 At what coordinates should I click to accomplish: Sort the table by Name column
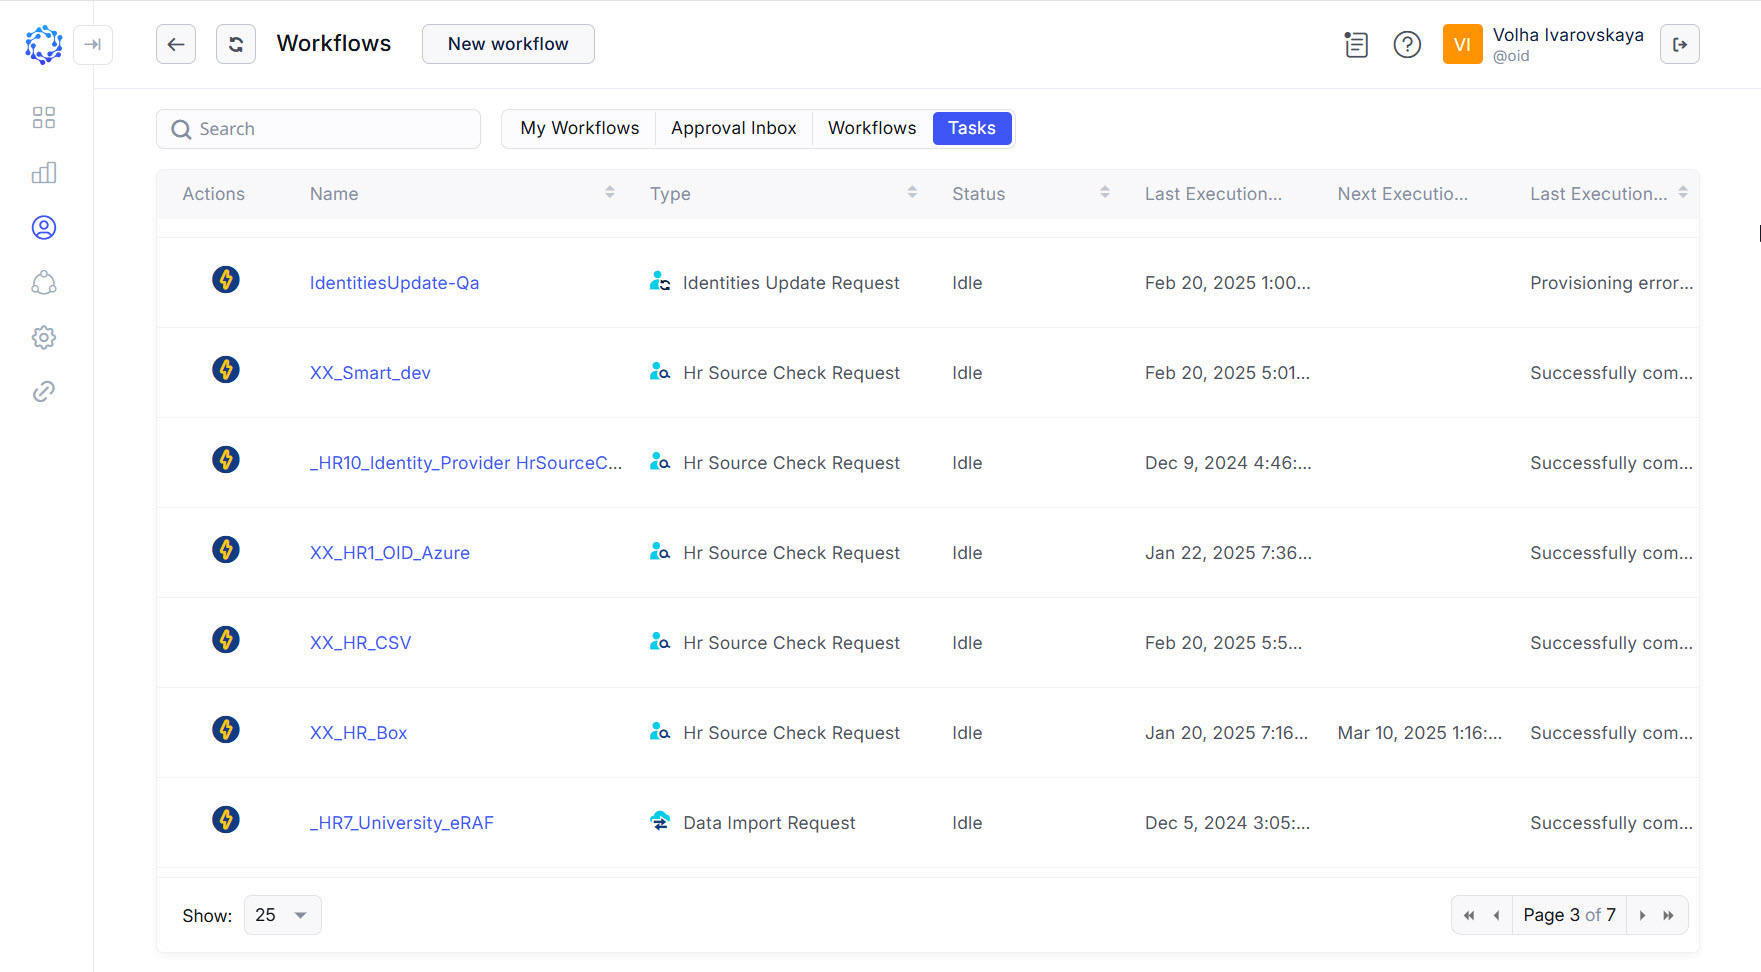(609, 193)
